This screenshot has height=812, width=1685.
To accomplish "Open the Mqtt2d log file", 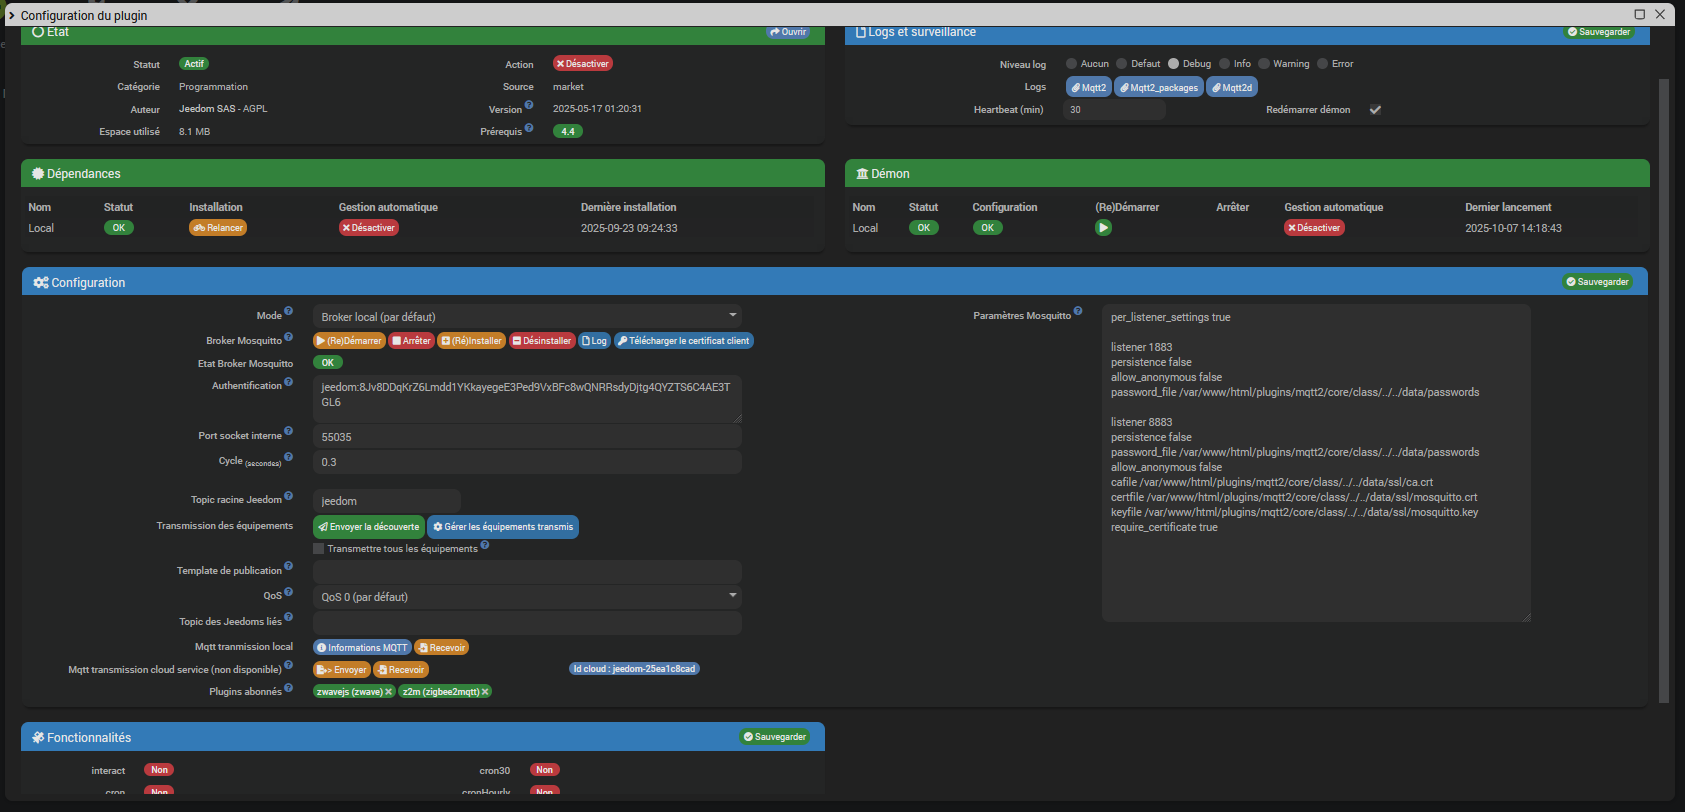I will [1231, 88].
